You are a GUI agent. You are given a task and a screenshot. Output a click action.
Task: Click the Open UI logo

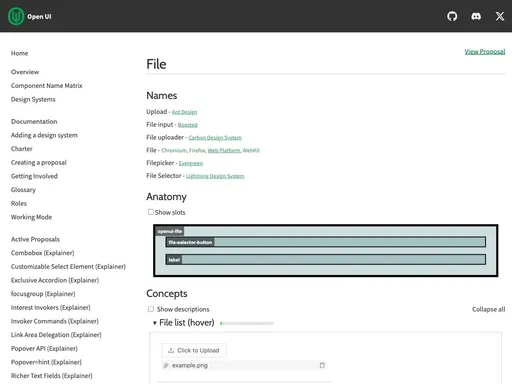click(16, 16)
